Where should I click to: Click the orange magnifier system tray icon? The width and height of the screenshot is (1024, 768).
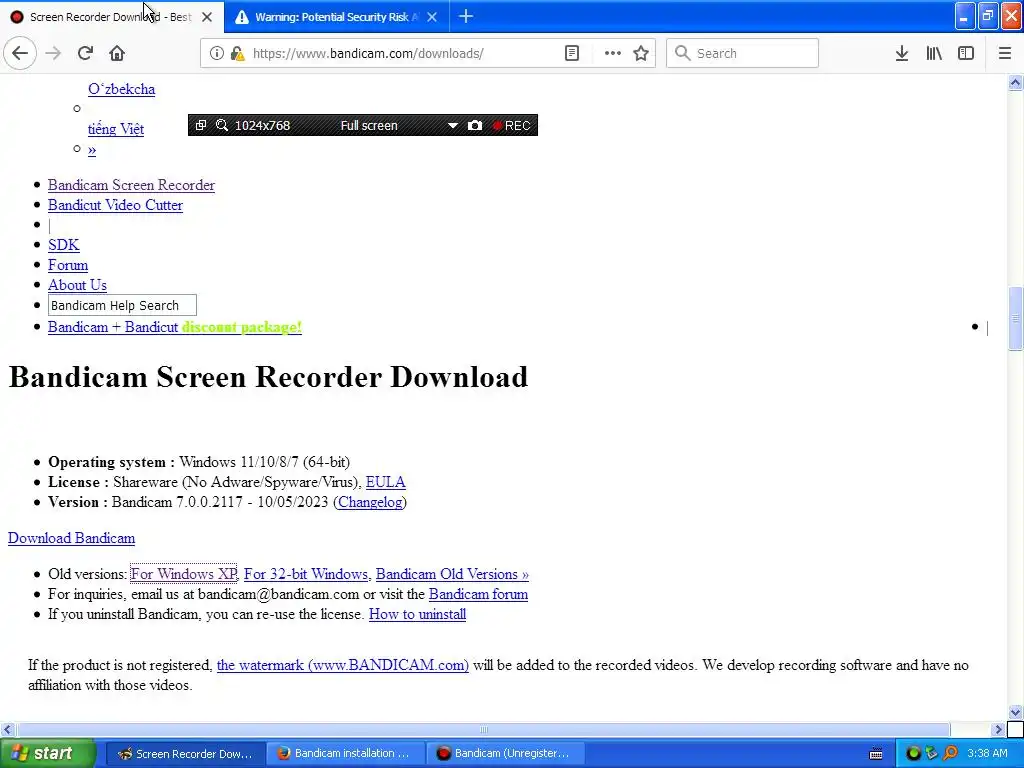pos(950,754)
